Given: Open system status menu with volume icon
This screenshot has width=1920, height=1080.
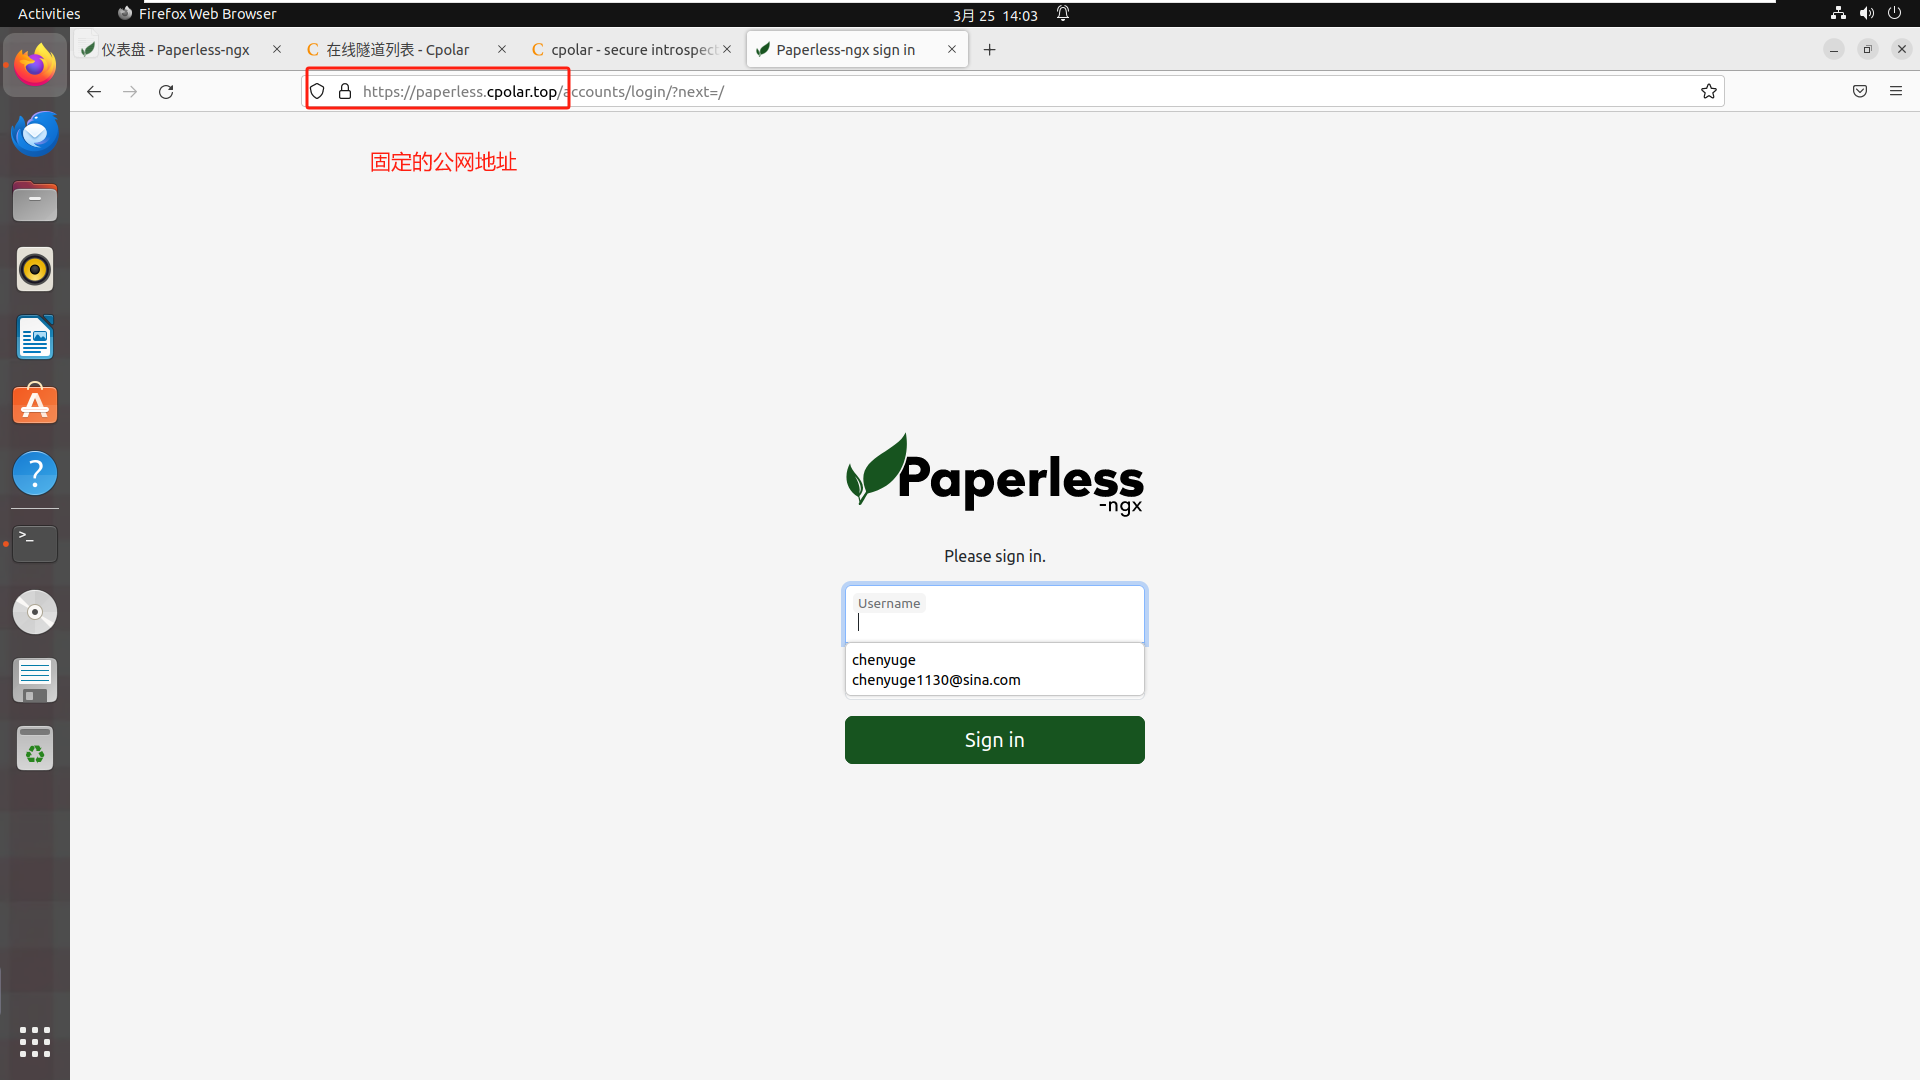Looking at the screenshot, I should pos(1866,13).
